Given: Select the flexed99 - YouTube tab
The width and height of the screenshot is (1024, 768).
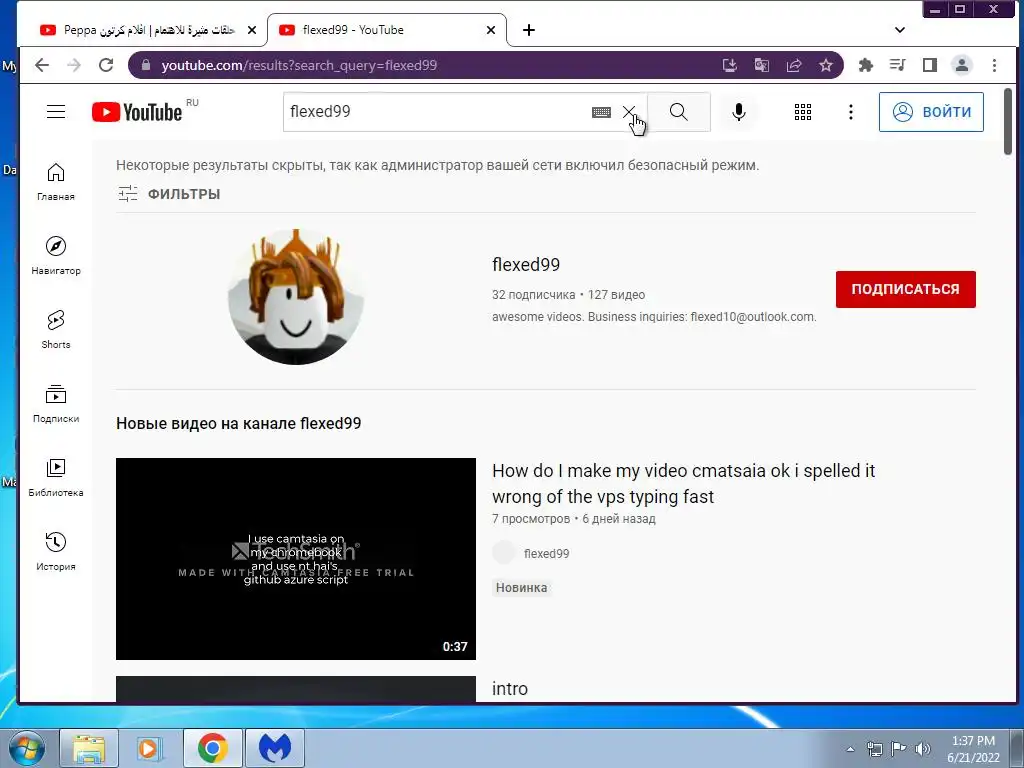Looking at the screenshot, I should pyautogui.click(x=387, y=30).
